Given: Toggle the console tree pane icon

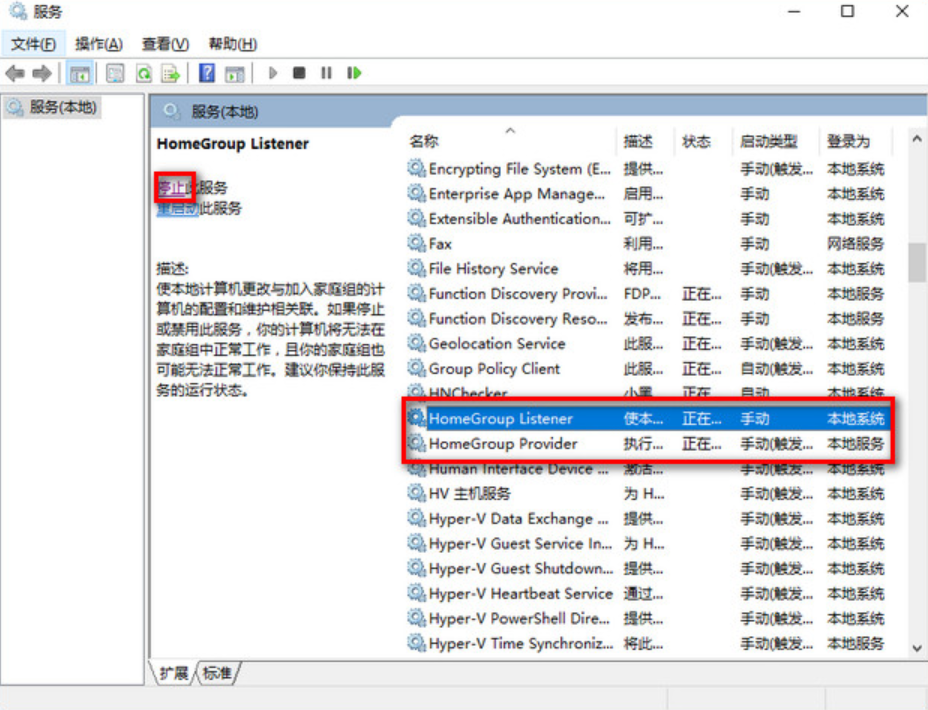Looking at the screenshot, I should [79, 72].
